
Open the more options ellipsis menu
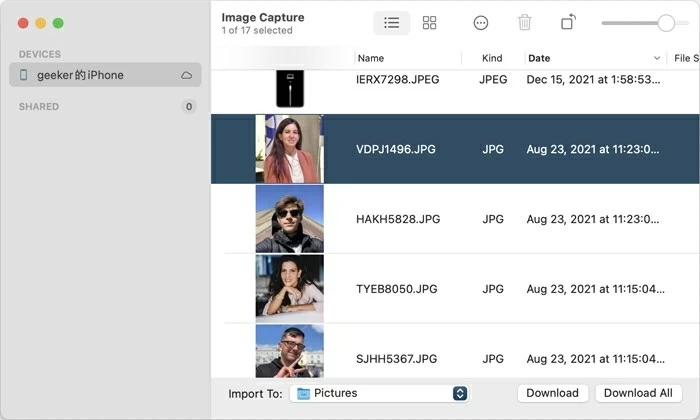click(481, 23)
